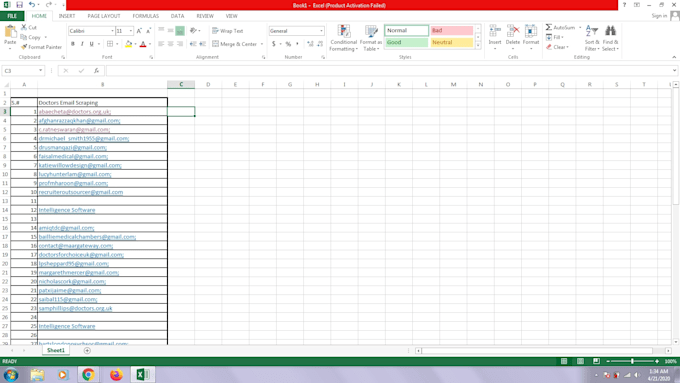Click the Cut scissors icon
680x383 pixels.
tap(24, 27)
